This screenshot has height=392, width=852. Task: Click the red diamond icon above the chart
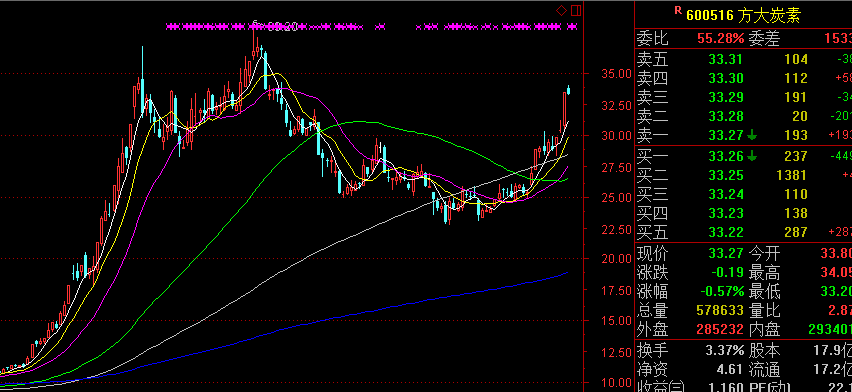click(561, 10)
